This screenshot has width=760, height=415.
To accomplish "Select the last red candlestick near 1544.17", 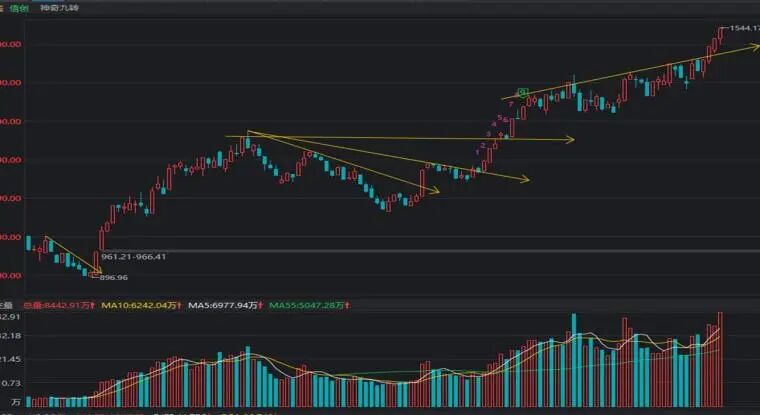I will (x=721, y=35).
